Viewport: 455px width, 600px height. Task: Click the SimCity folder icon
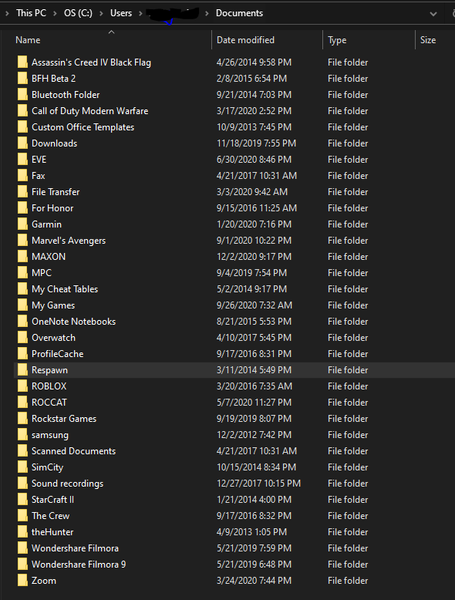pyautogui.click(x=23, y=467)
